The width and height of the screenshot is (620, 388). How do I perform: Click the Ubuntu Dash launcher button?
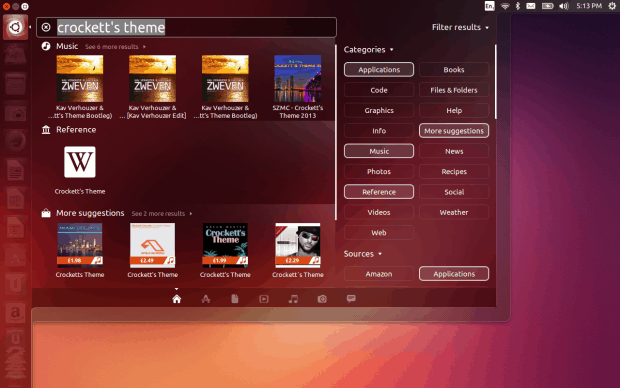15,27
